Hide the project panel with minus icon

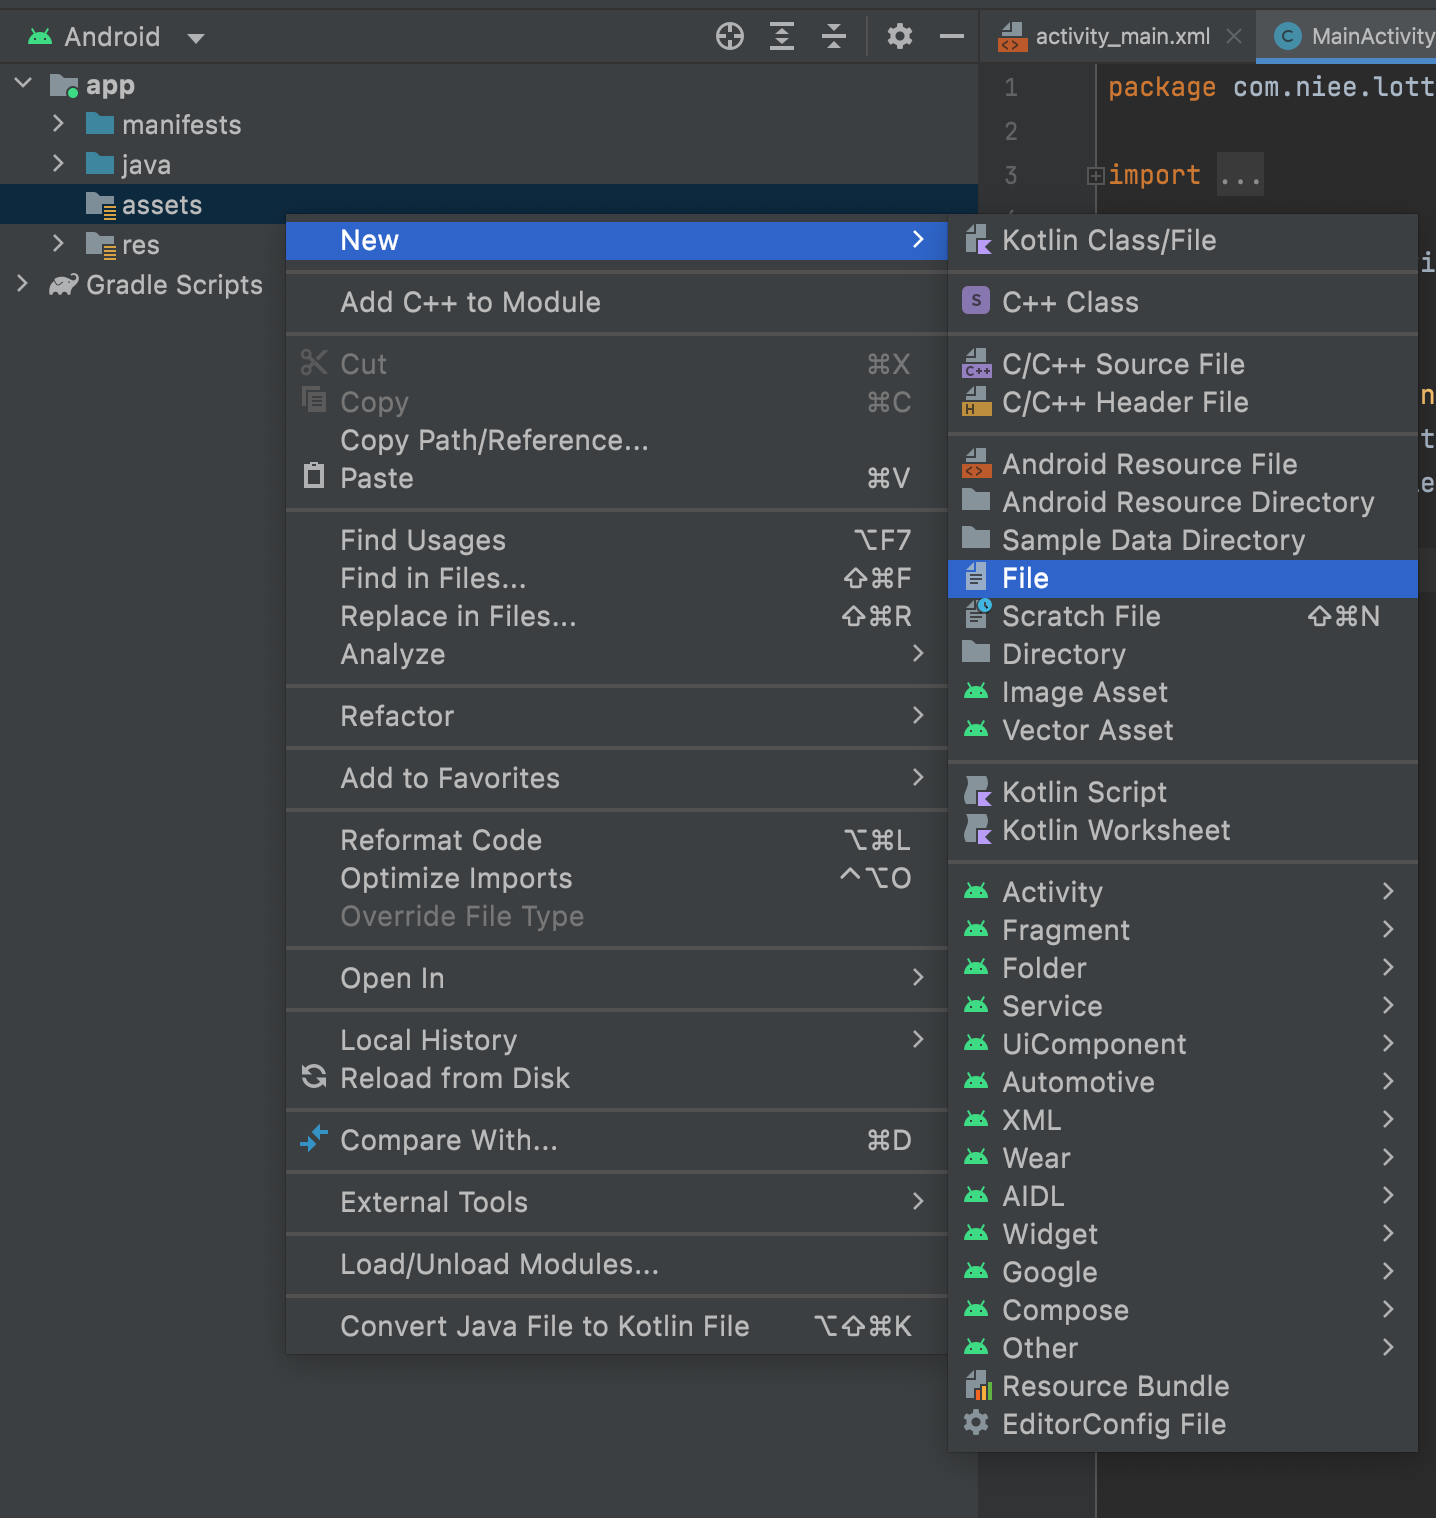952,37
